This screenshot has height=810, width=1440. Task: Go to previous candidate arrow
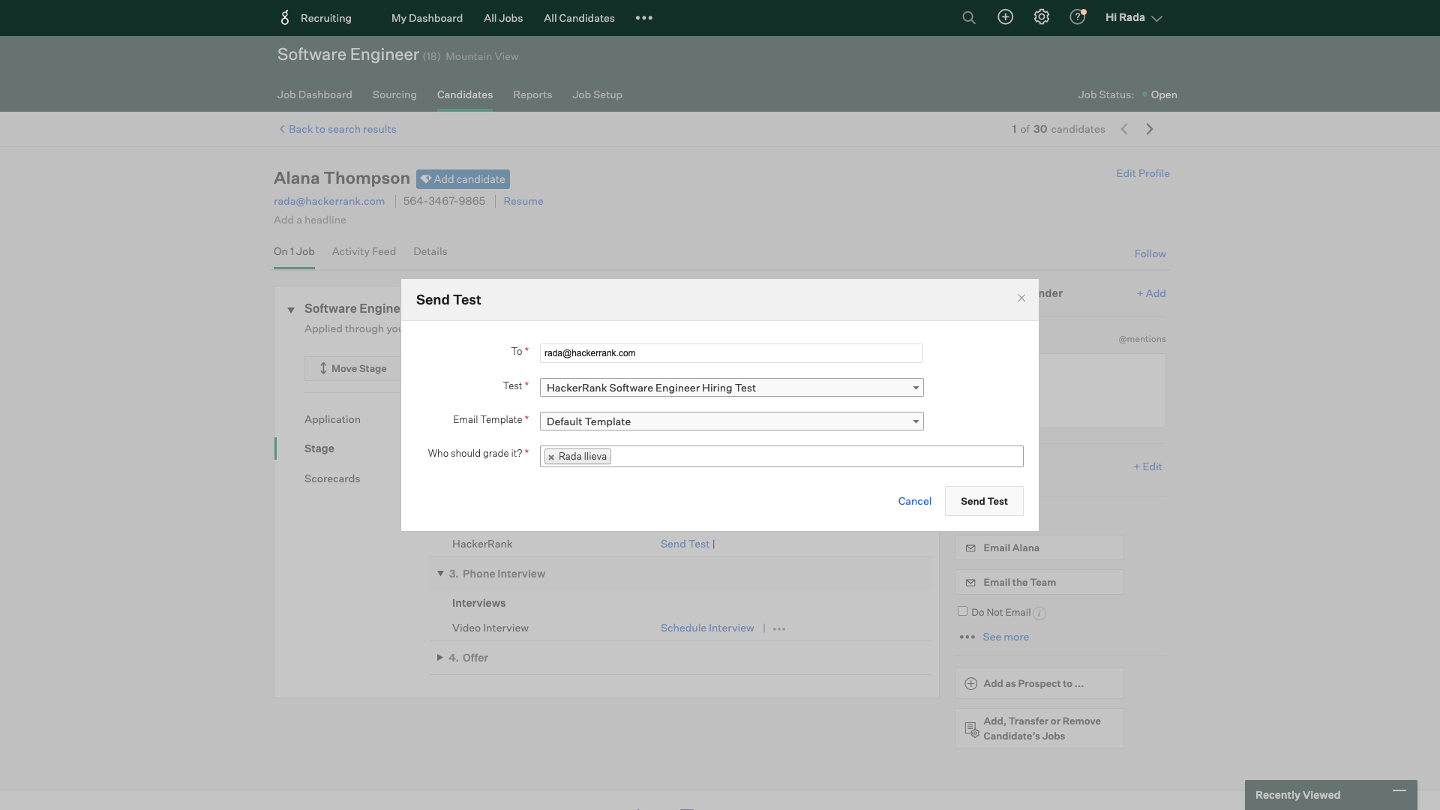(1124, 129)
